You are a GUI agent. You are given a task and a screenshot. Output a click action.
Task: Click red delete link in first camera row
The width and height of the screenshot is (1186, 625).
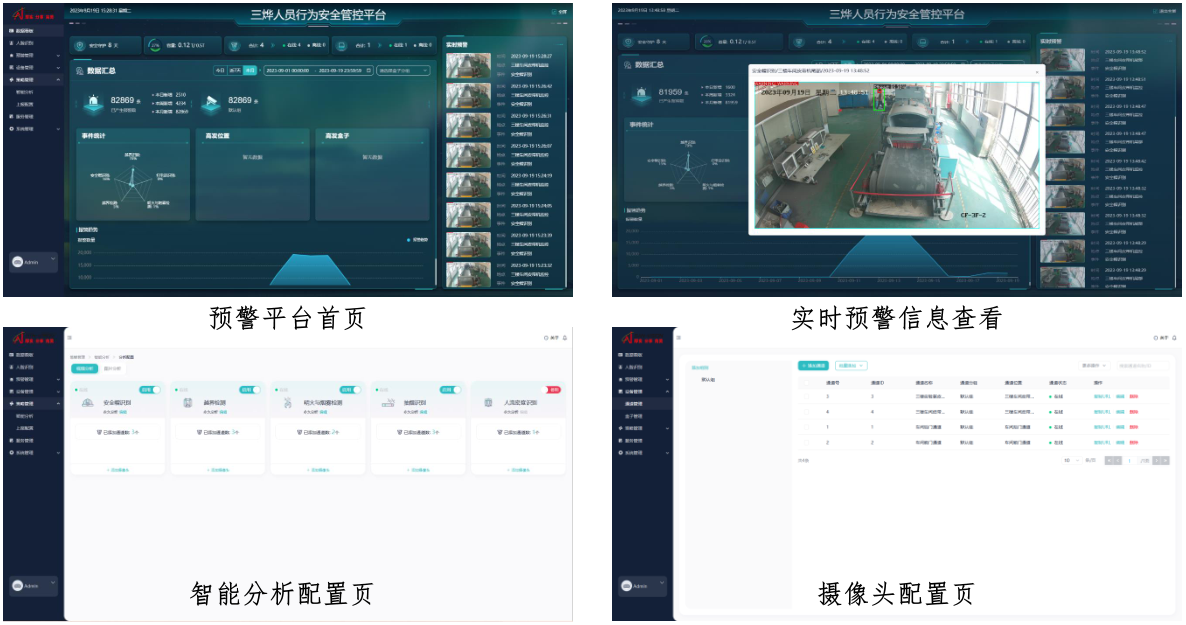pos(1133,397)
